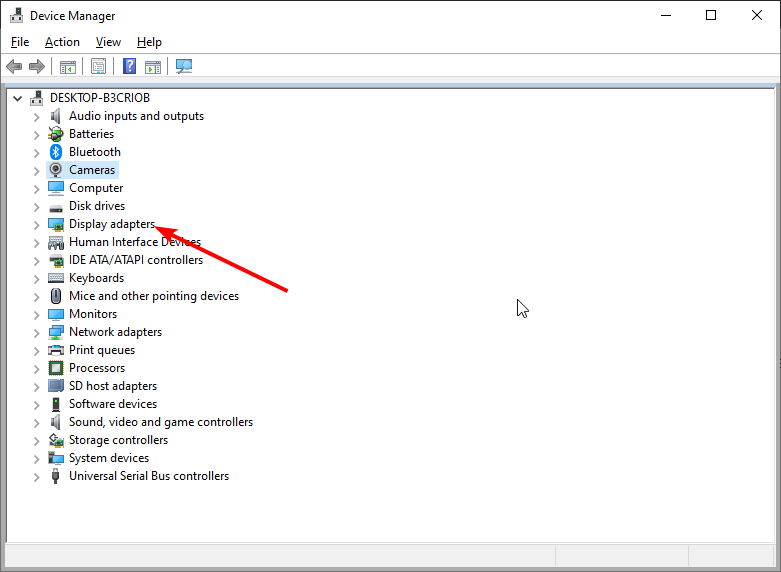Select the Display adapters label
This screenshot has width=781, height=572.
112,224
